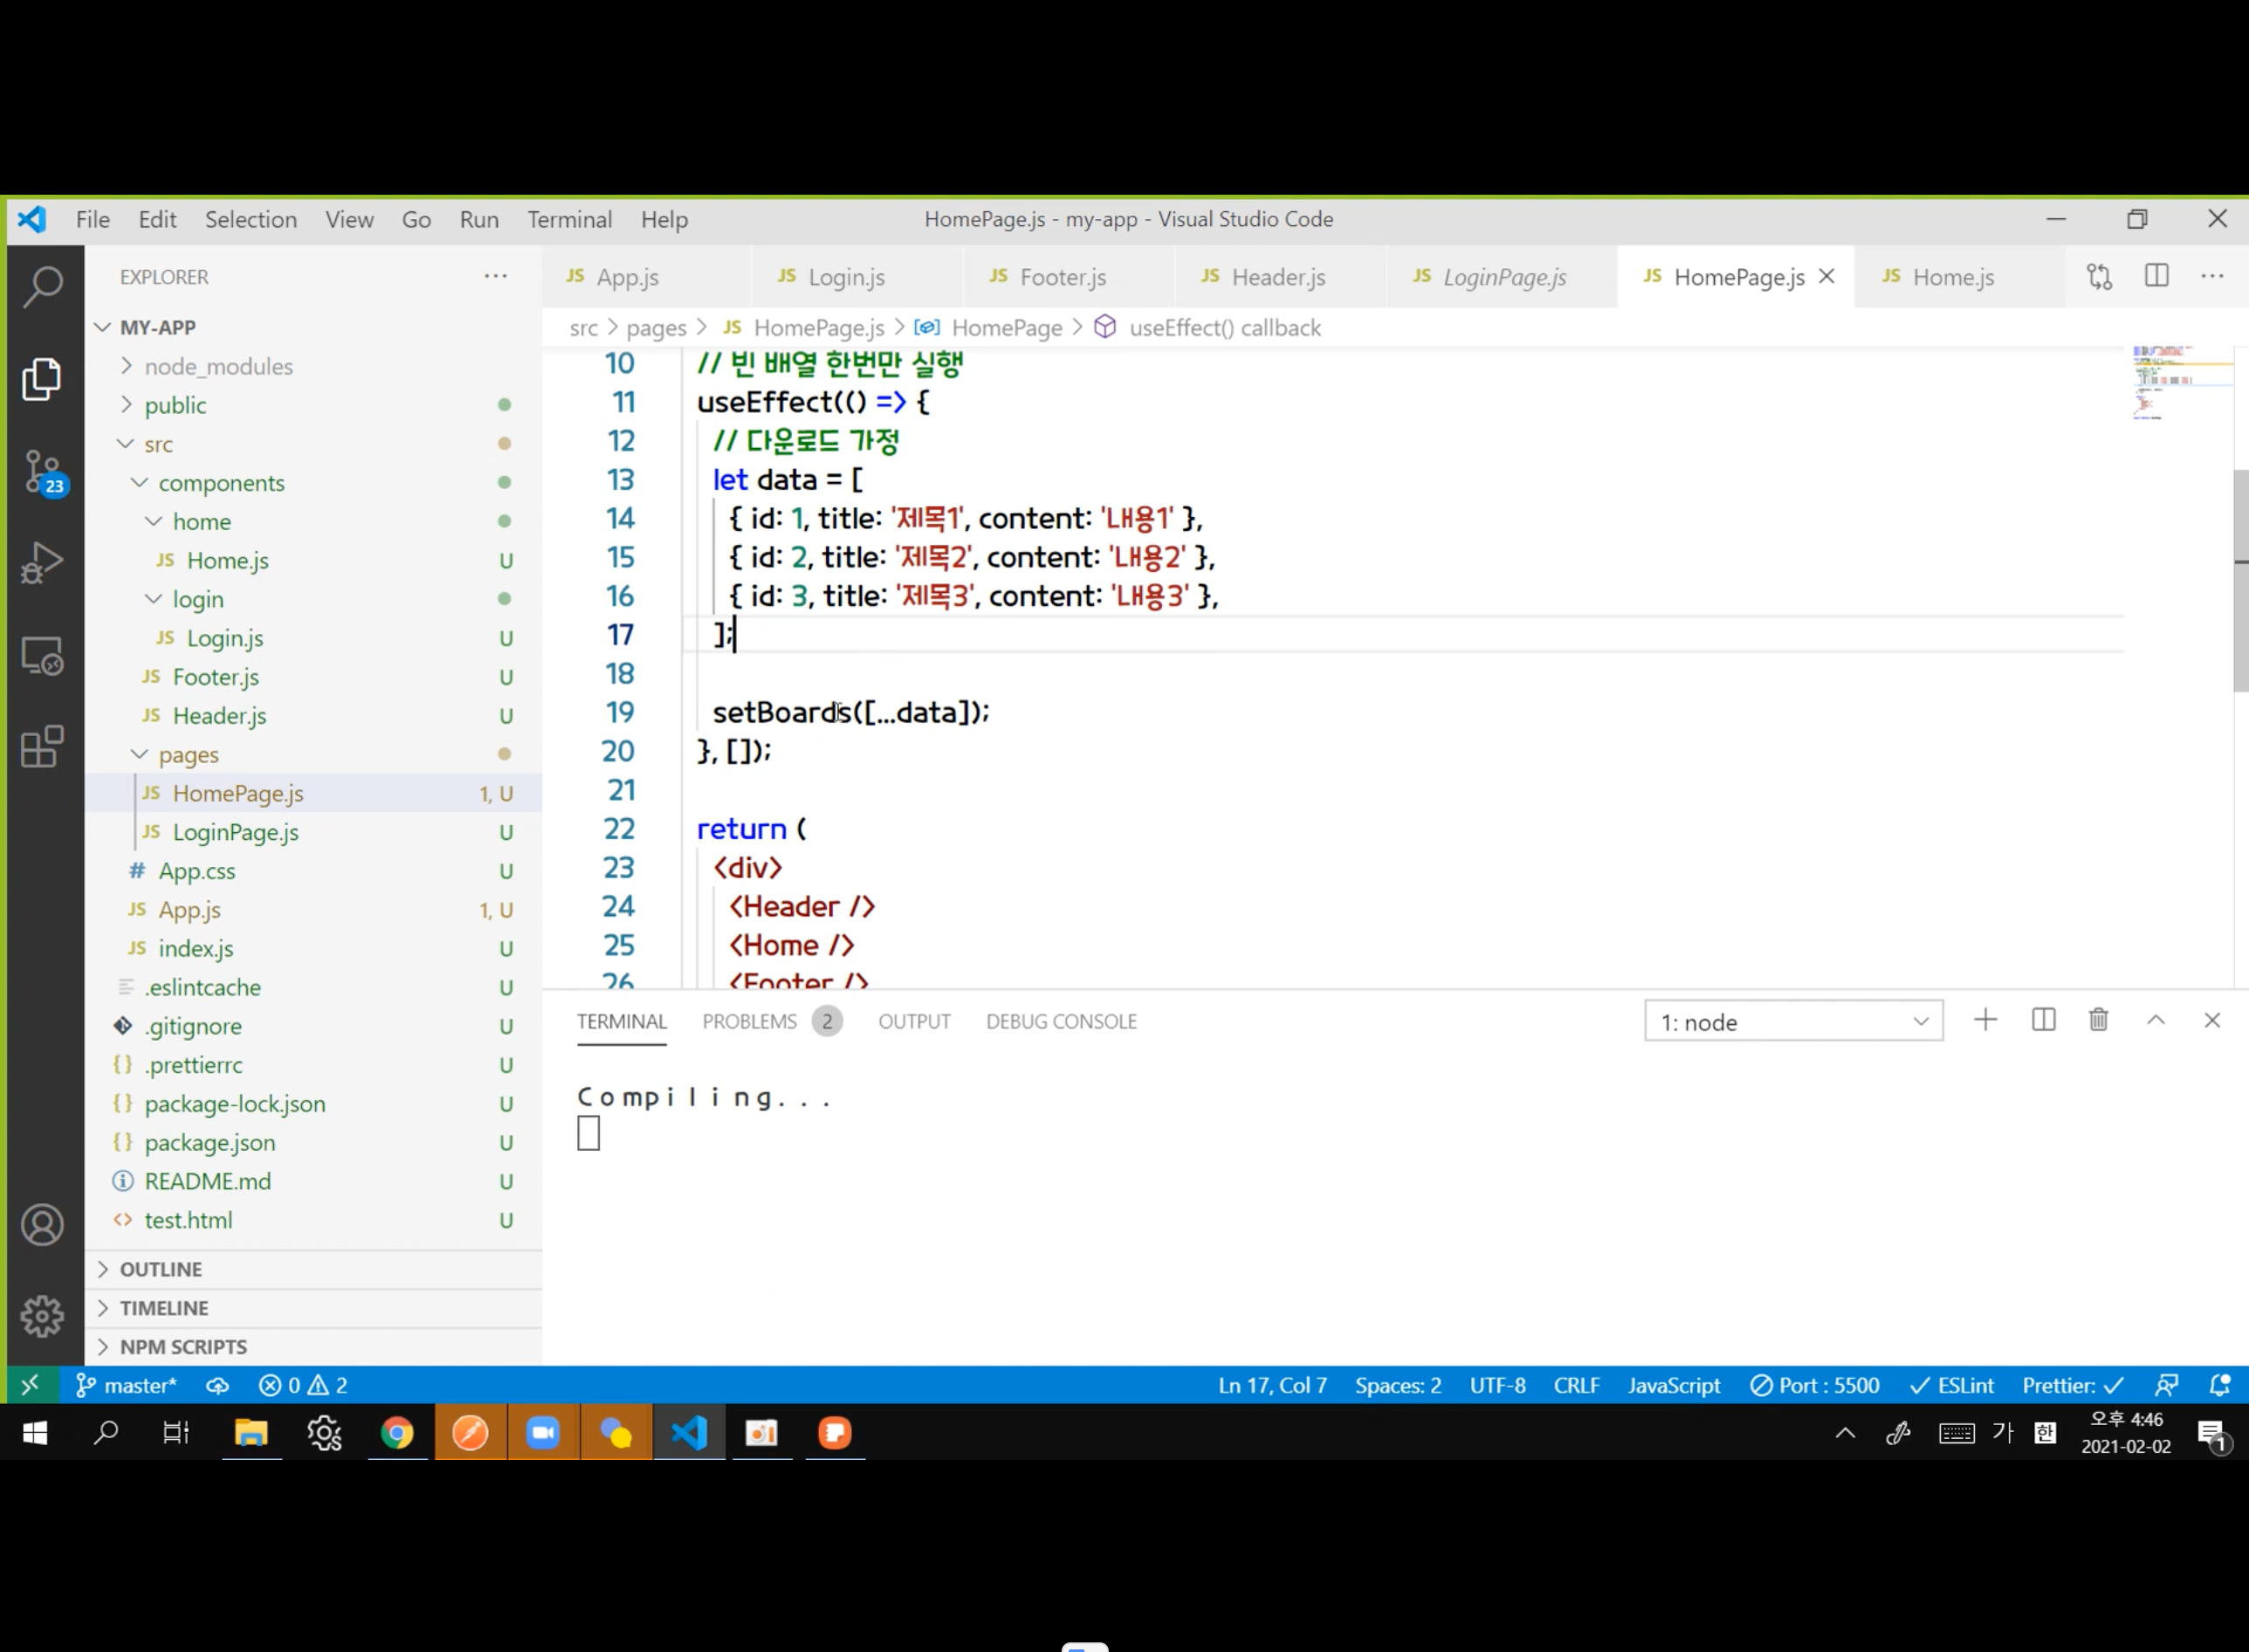The height and width of the screenshot is (1652, 2249).
Task: Open Footer.js in the explorer tree
Action: tap(215, 677)
